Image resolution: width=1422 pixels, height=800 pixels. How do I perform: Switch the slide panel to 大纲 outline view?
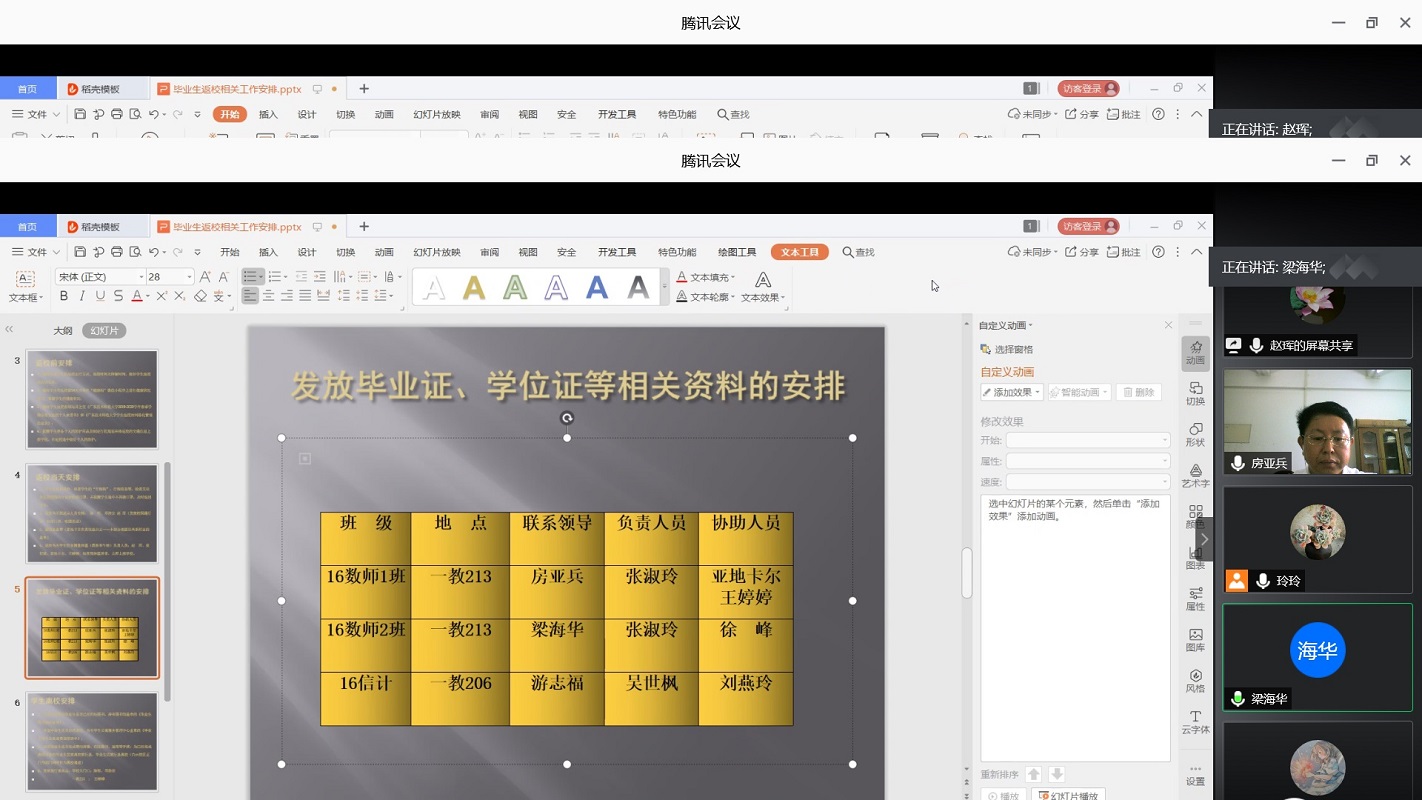(63, 331)
